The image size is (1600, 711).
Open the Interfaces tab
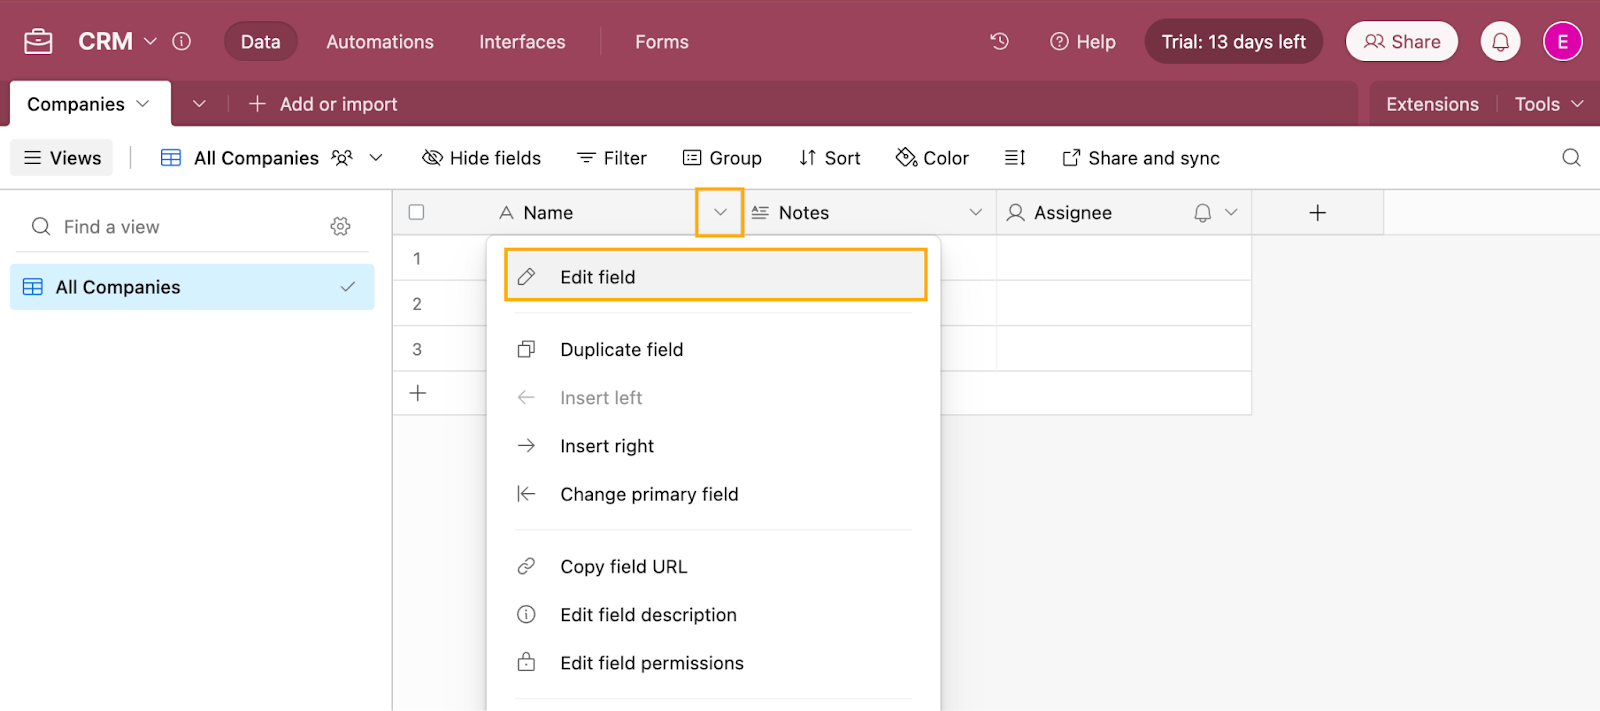522,42
